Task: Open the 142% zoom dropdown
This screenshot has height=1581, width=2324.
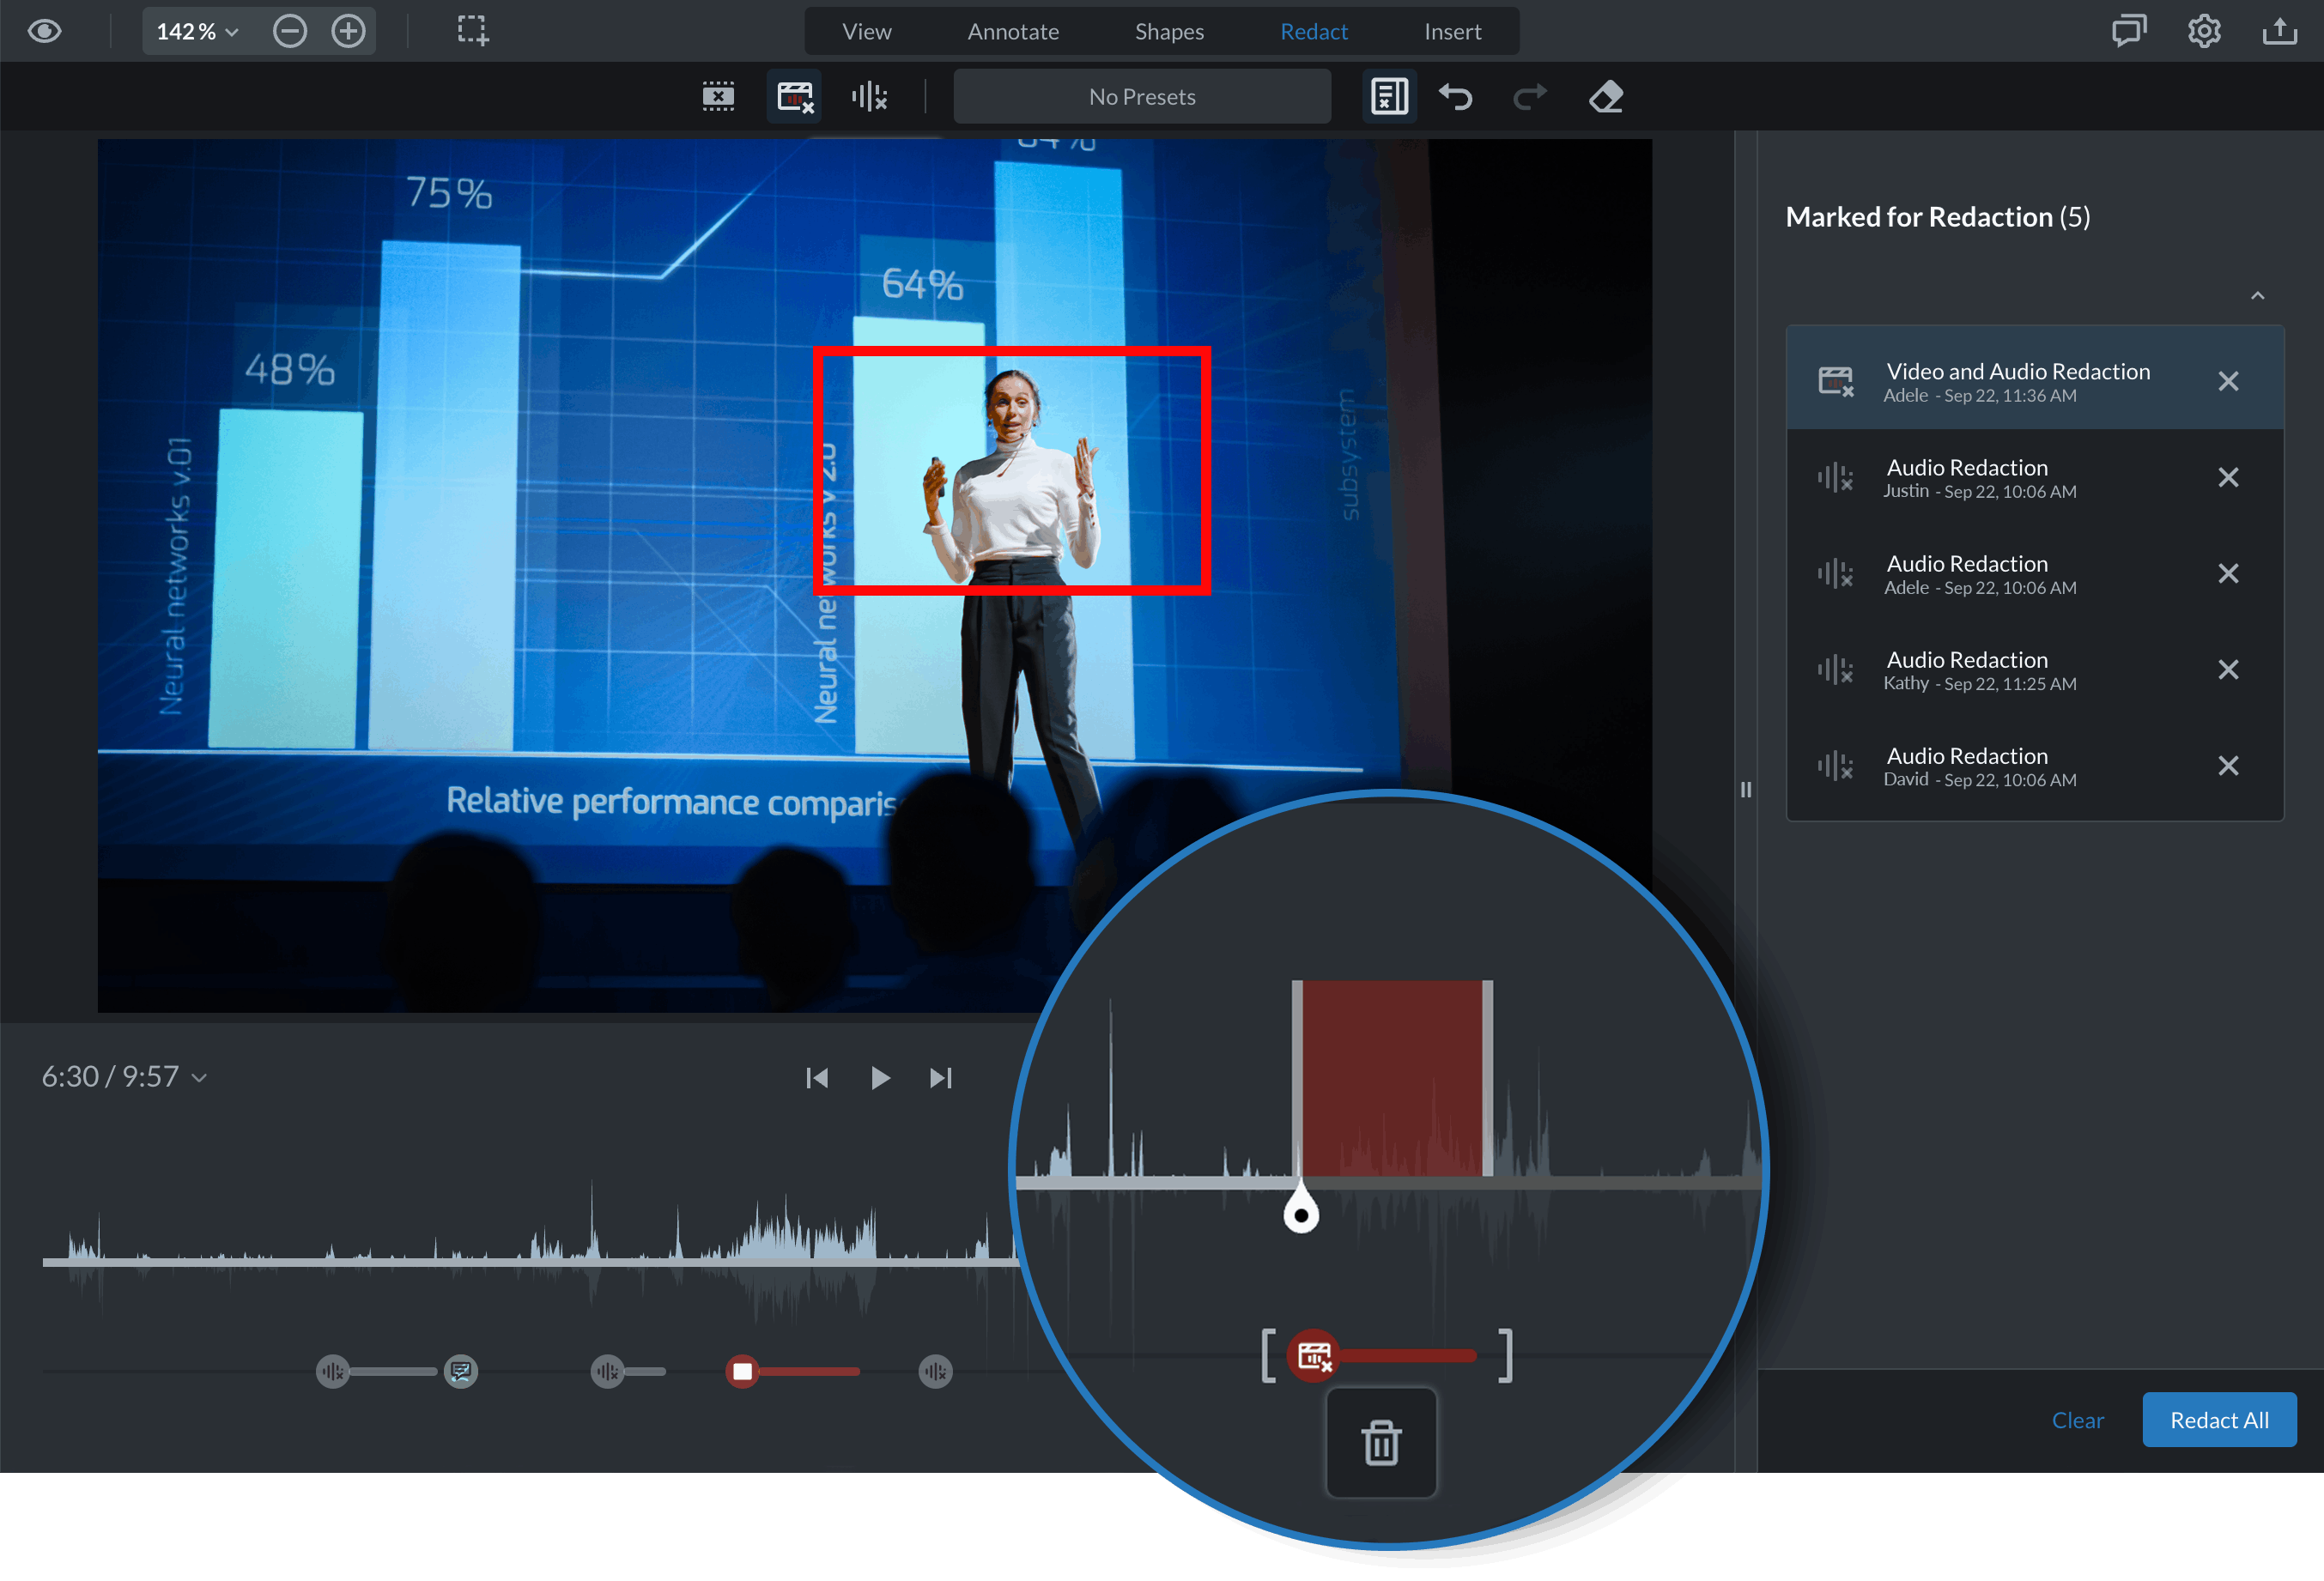Action: (x=197, y=31)
